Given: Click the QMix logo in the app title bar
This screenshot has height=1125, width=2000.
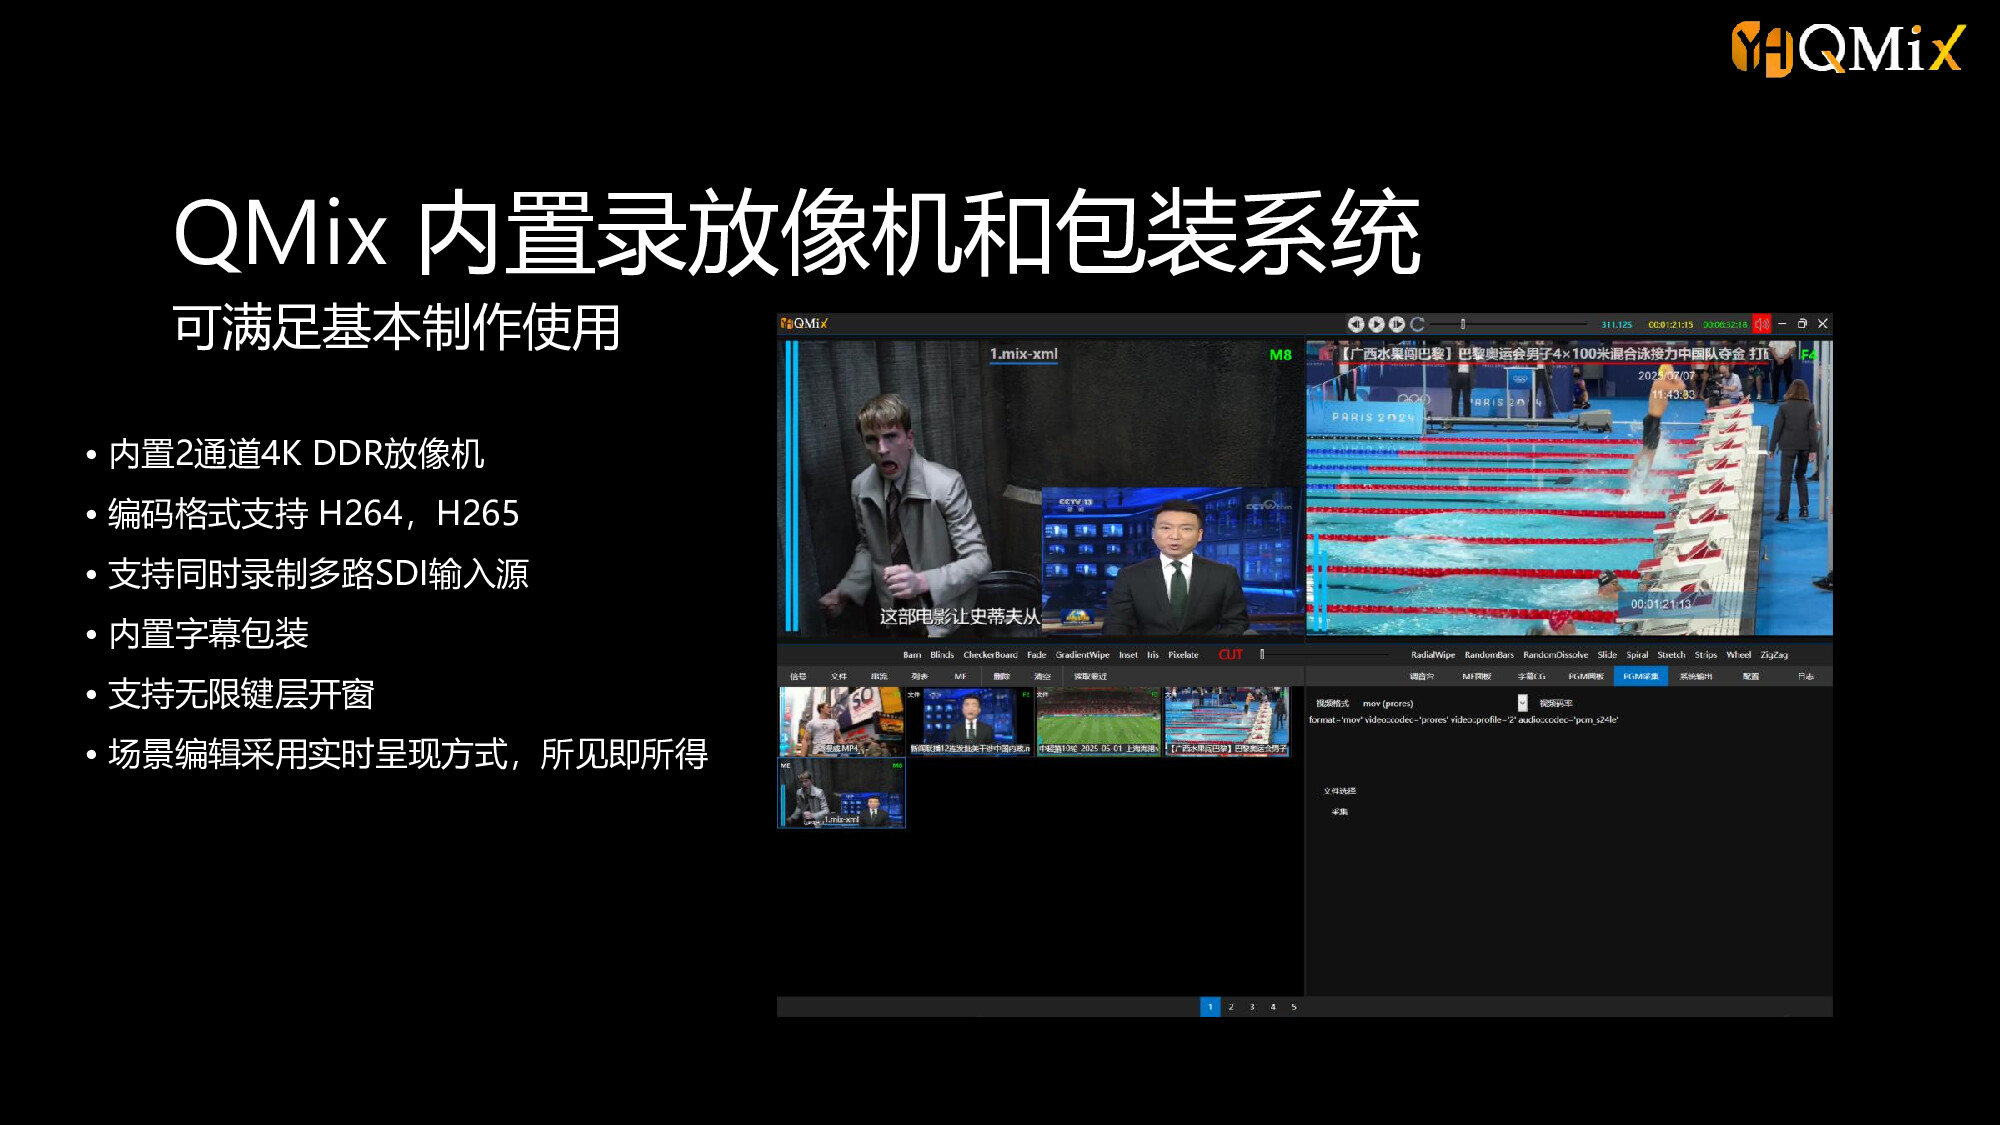Looking at the screenshot, I should click(x=805, y=324).
